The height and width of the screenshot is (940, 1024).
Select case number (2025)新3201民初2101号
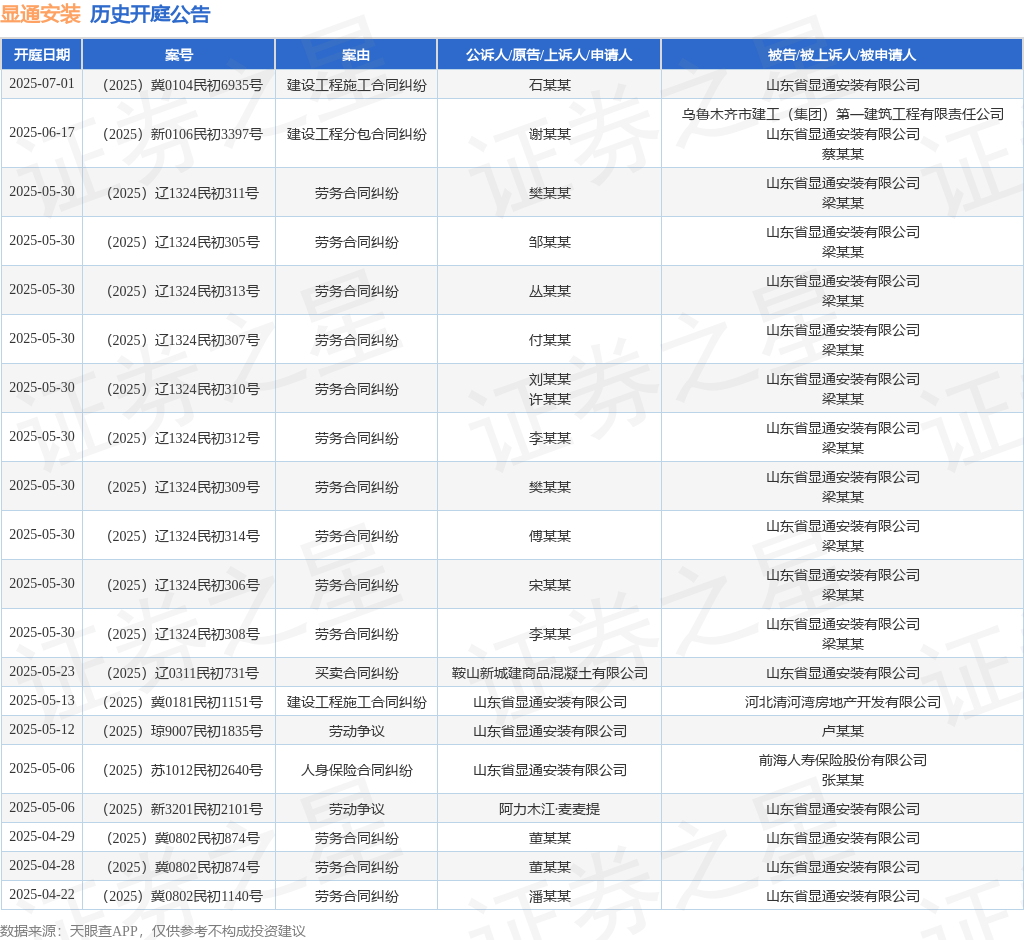point(179,809)
